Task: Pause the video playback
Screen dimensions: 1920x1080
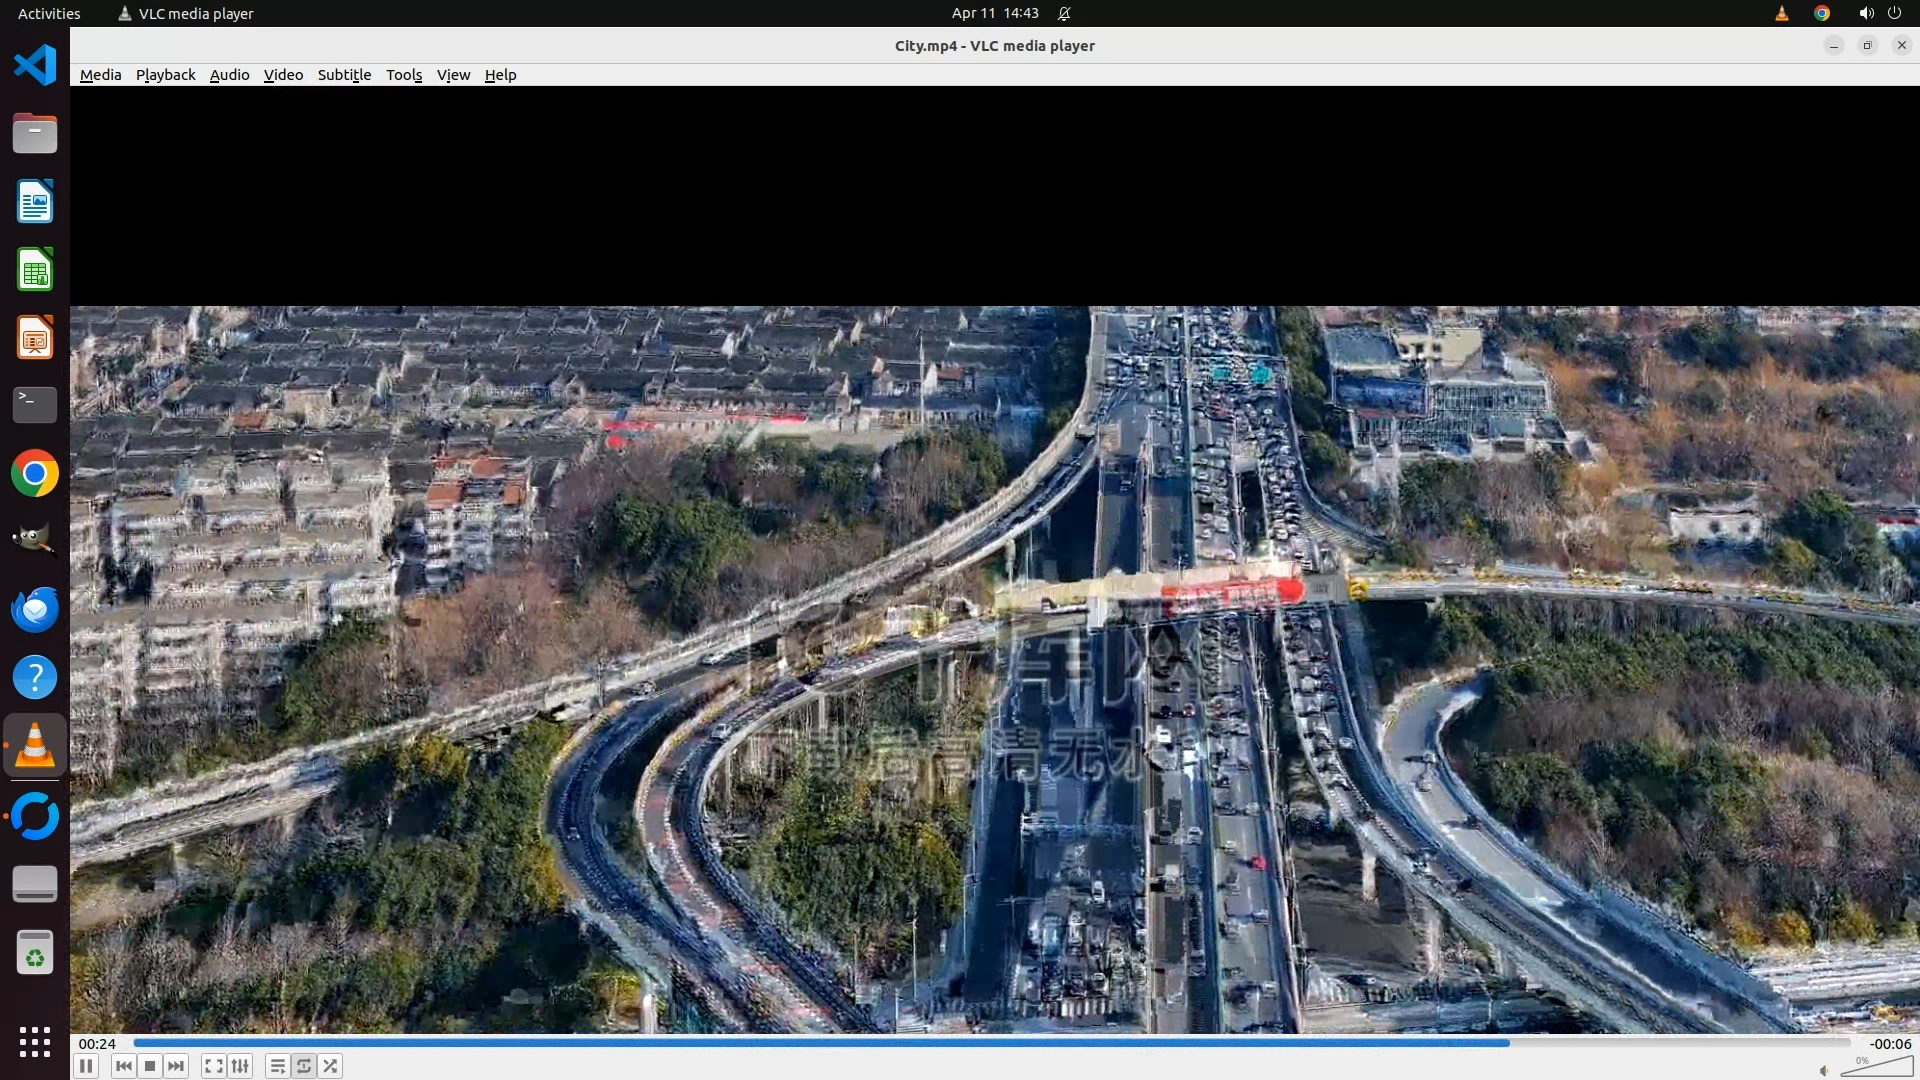Action: pyautogui.click(x=86, y=1066)
